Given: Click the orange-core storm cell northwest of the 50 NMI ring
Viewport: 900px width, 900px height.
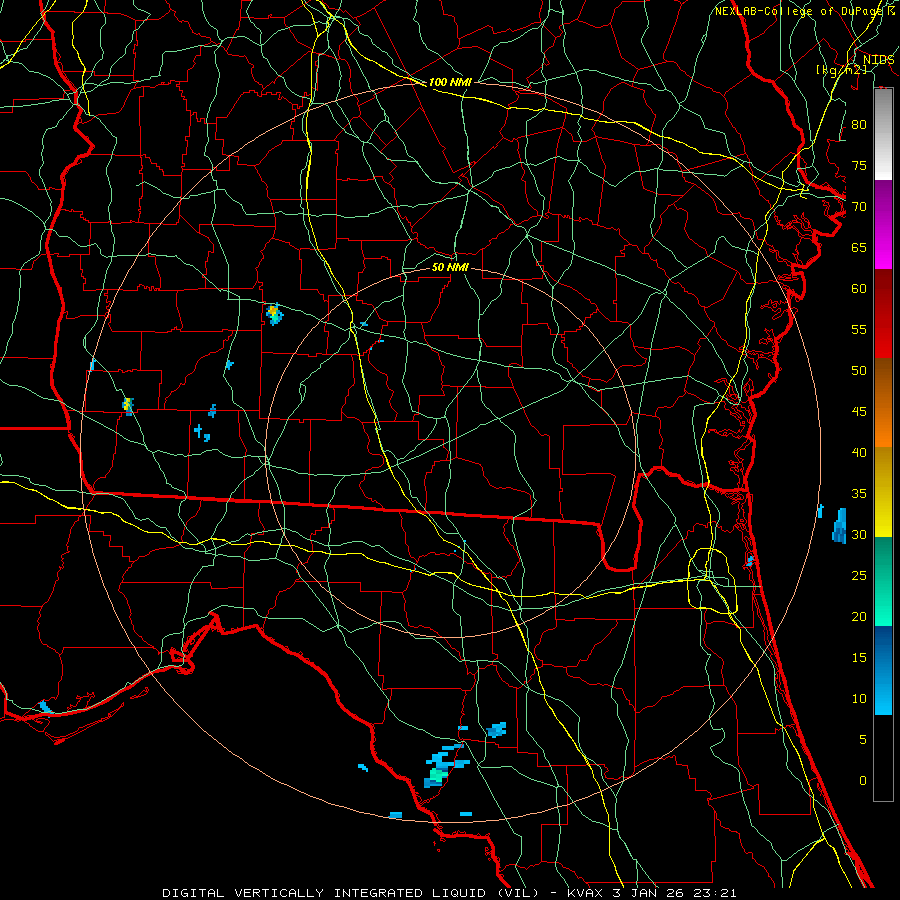Looking at the screenshot, I should click(274, 314).
